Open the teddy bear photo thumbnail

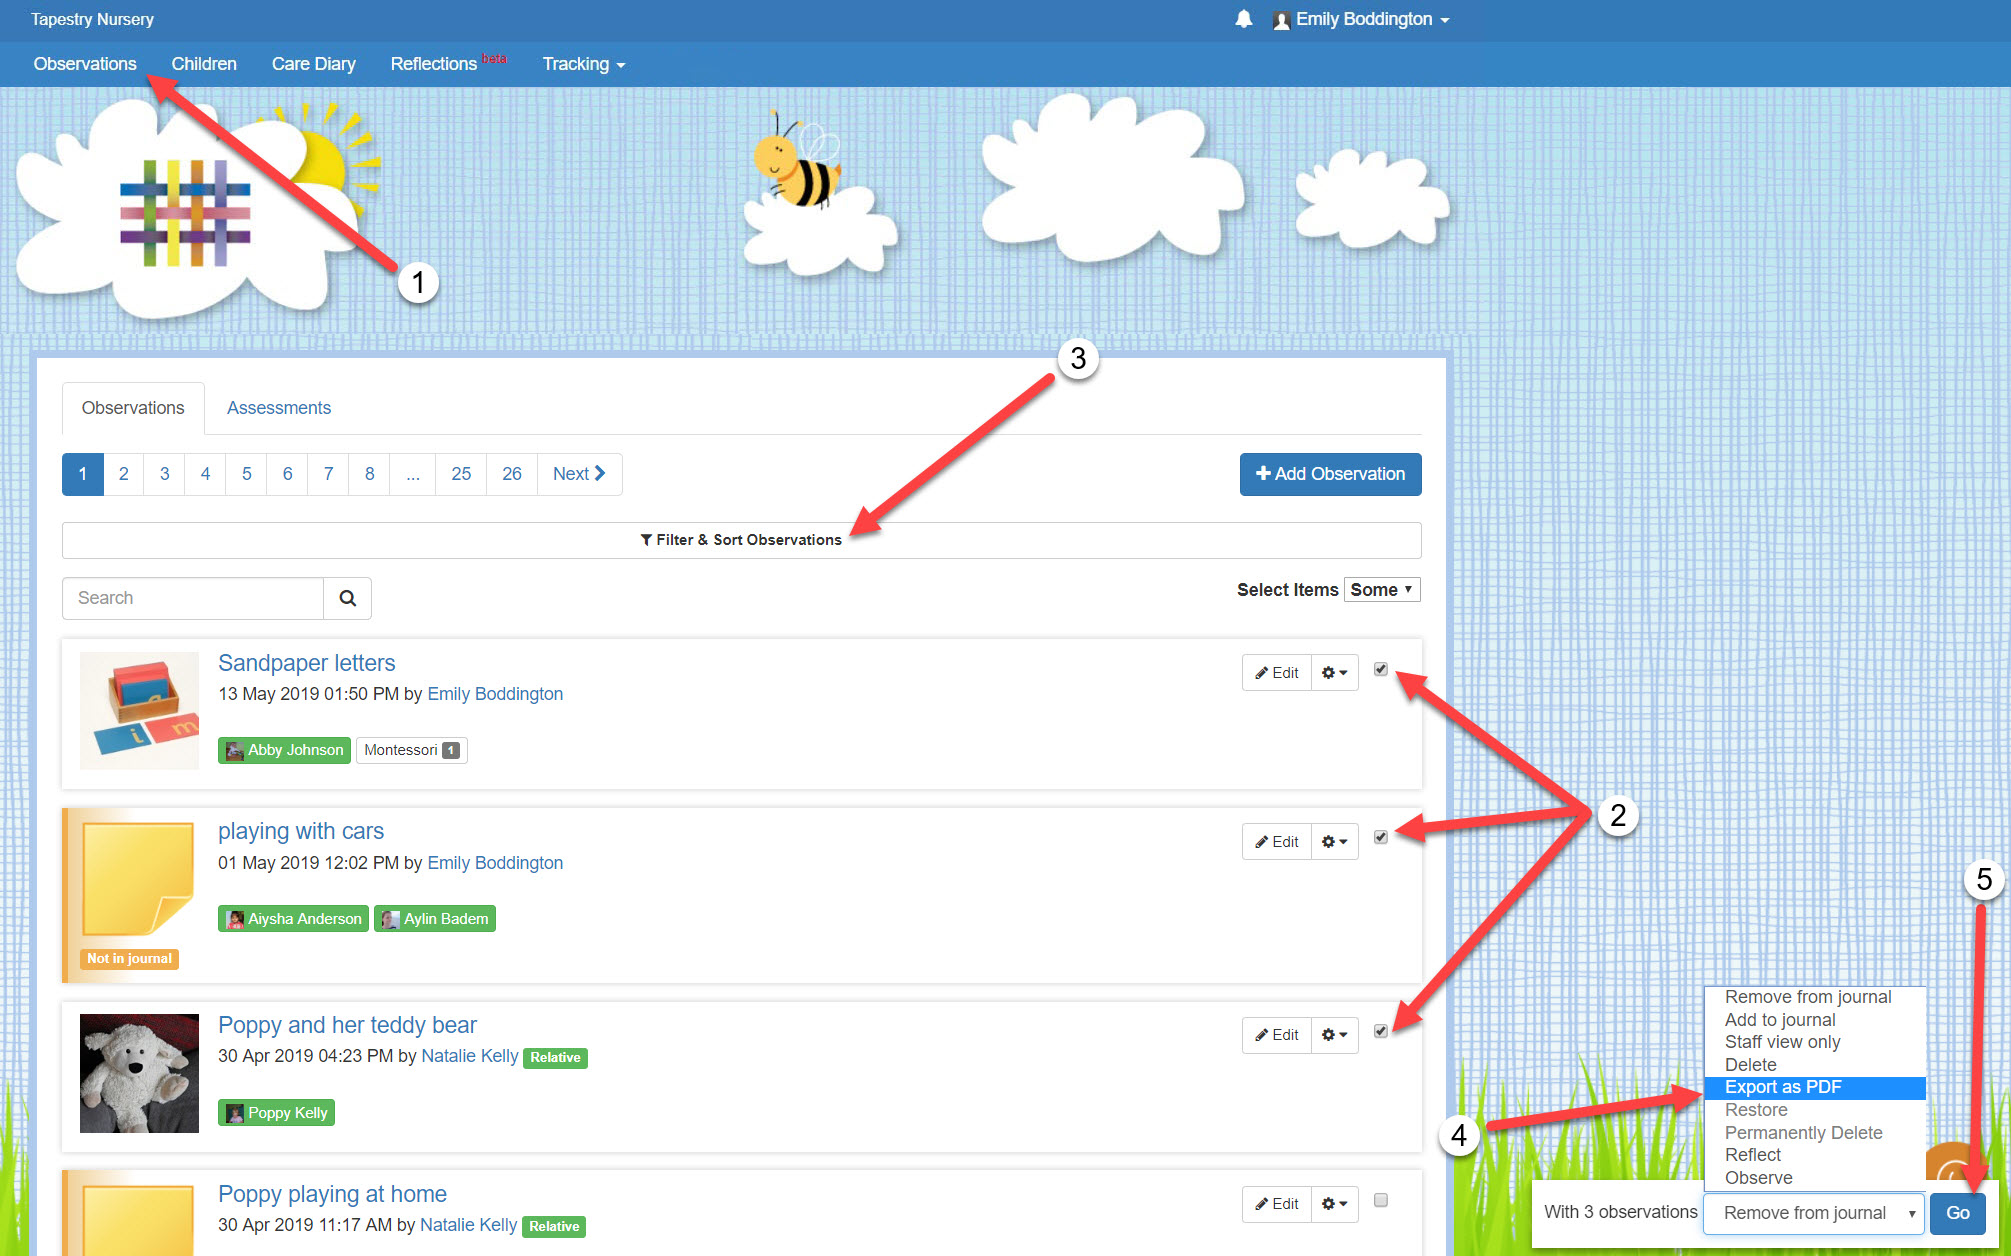(x=139, y=1073)
